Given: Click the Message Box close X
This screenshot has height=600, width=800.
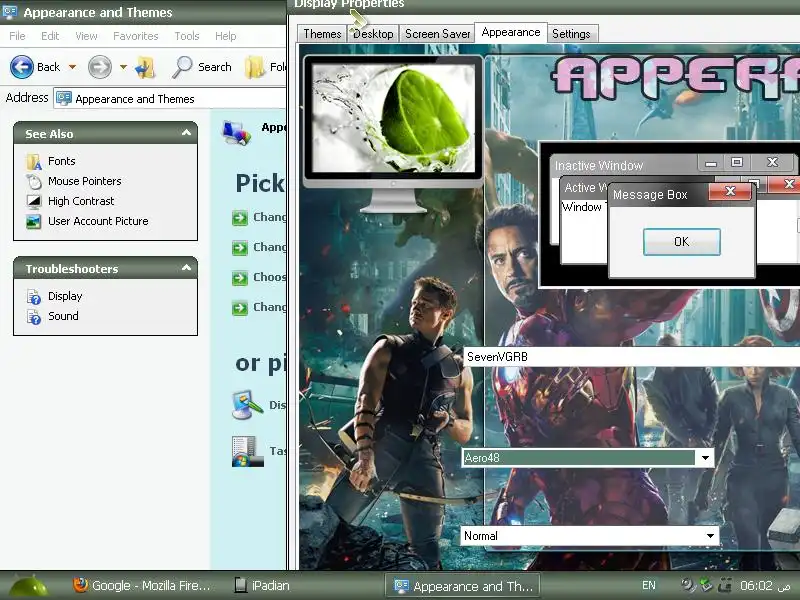Looking at the screenshot, I should coord(730,191).
